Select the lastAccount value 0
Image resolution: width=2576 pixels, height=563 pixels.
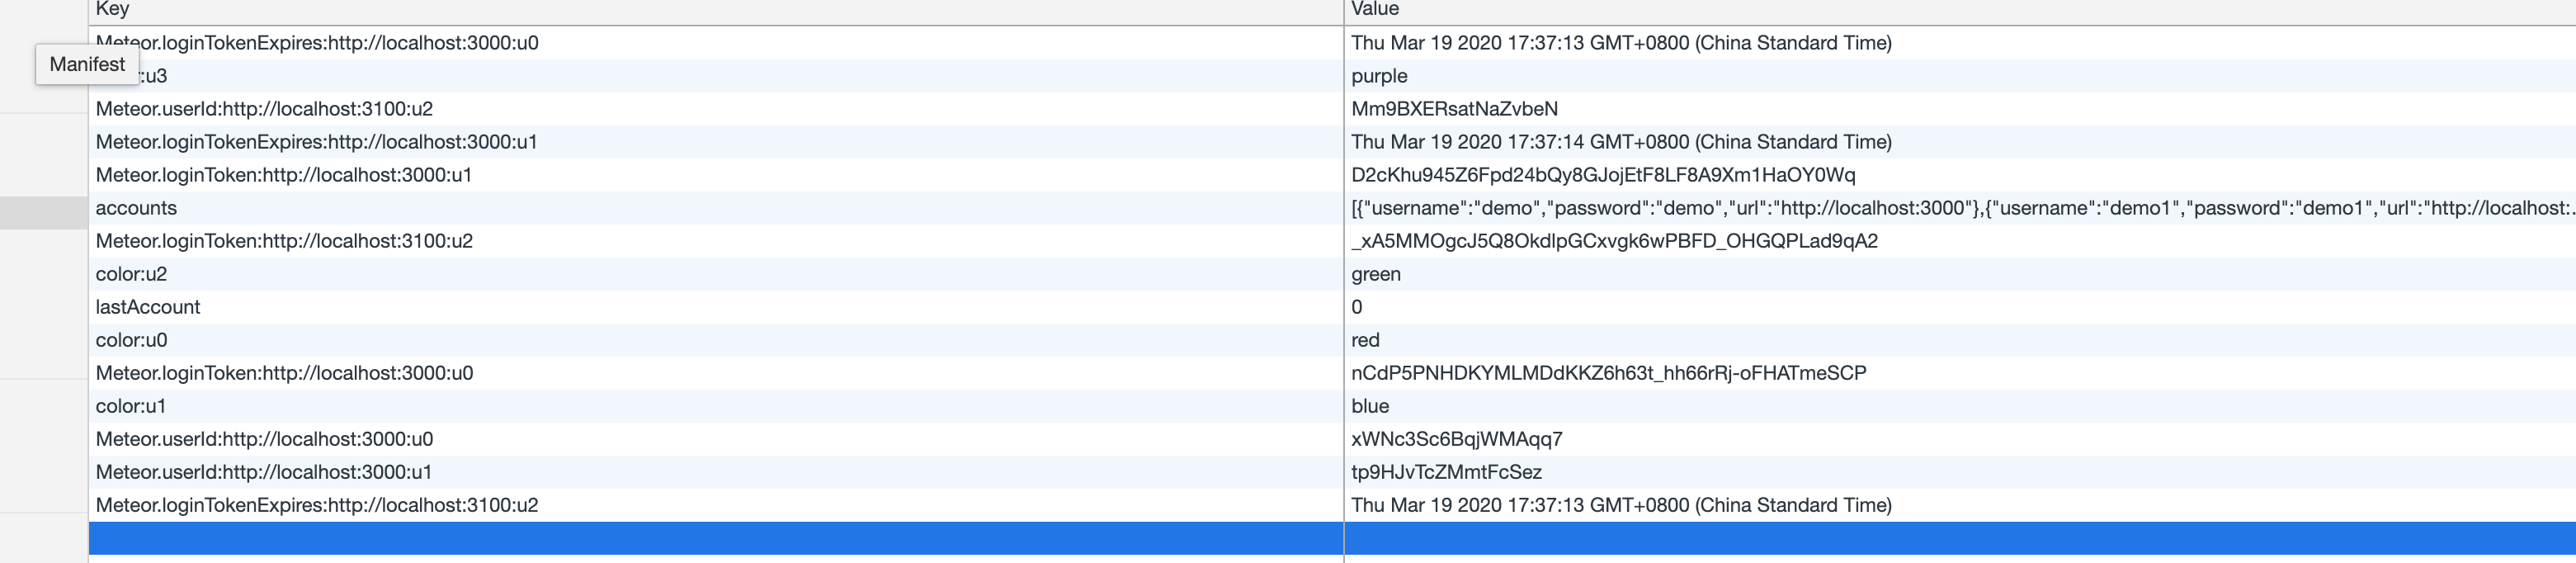[1356, 307]
